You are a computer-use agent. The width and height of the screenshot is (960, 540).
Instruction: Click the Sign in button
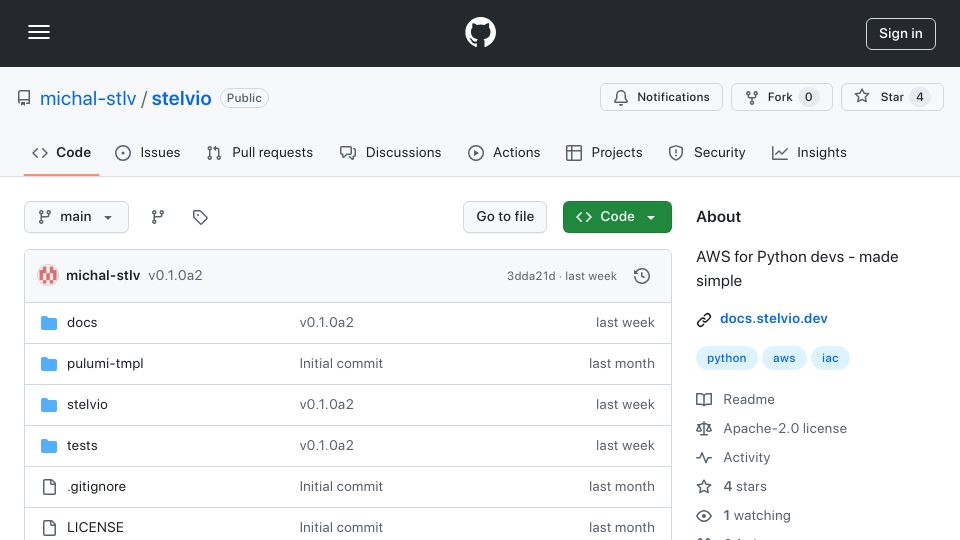click(901, 34)
